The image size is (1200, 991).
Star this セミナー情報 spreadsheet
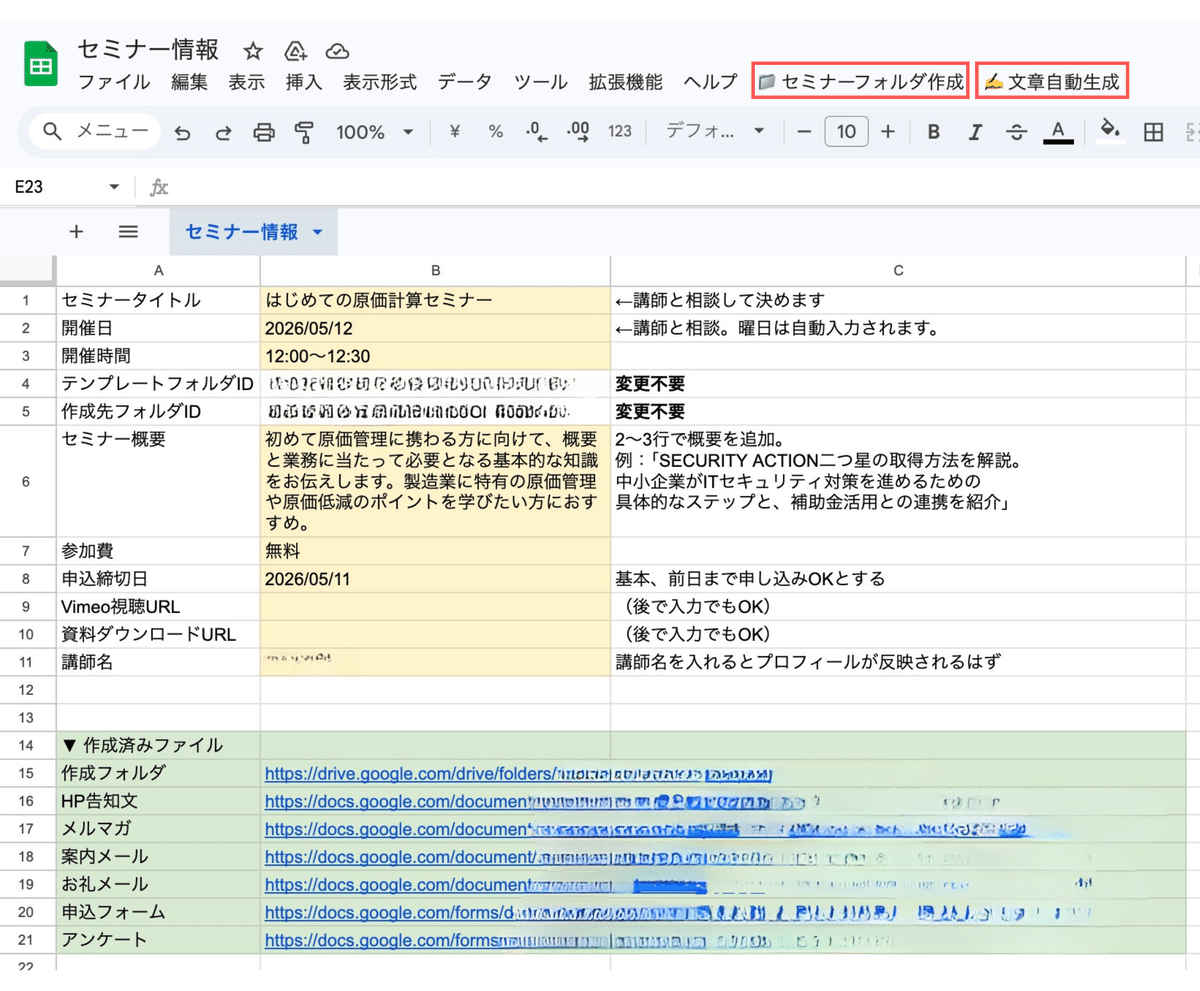tap(253, 51)
